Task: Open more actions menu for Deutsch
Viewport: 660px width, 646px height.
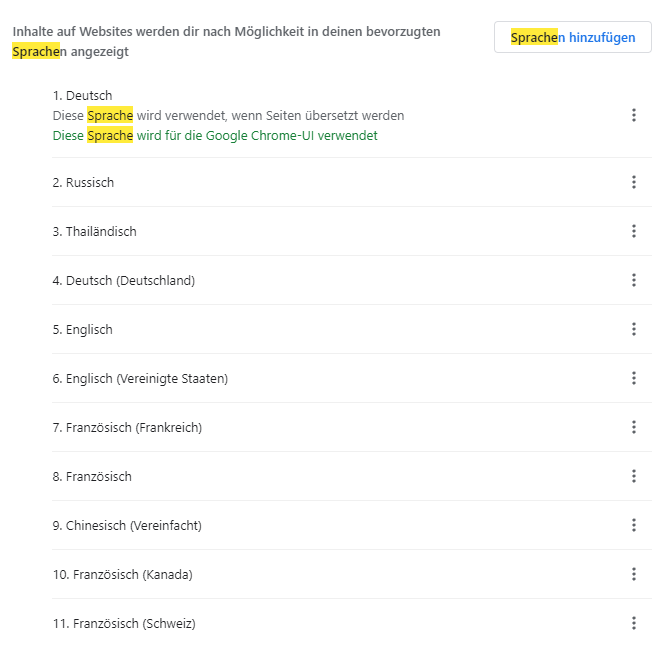Action: tap(633, 115)
